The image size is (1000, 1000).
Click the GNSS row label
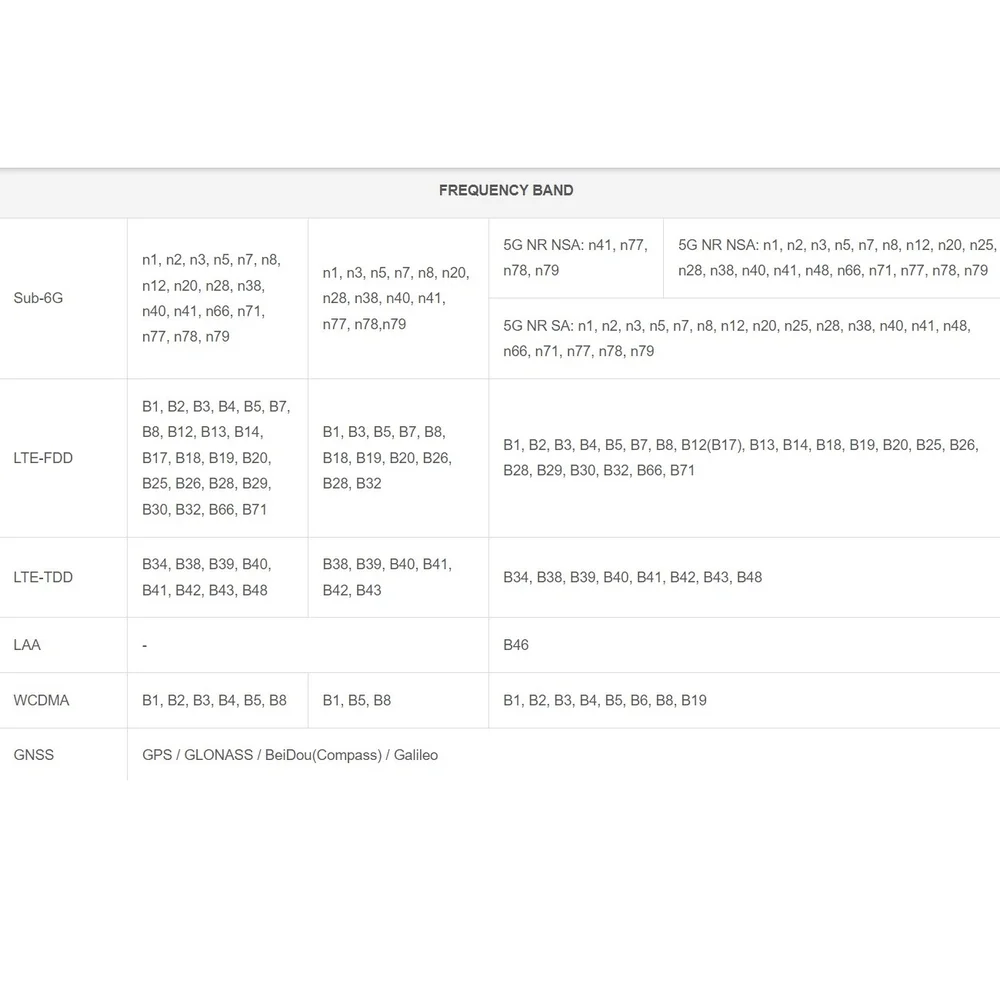34,755
